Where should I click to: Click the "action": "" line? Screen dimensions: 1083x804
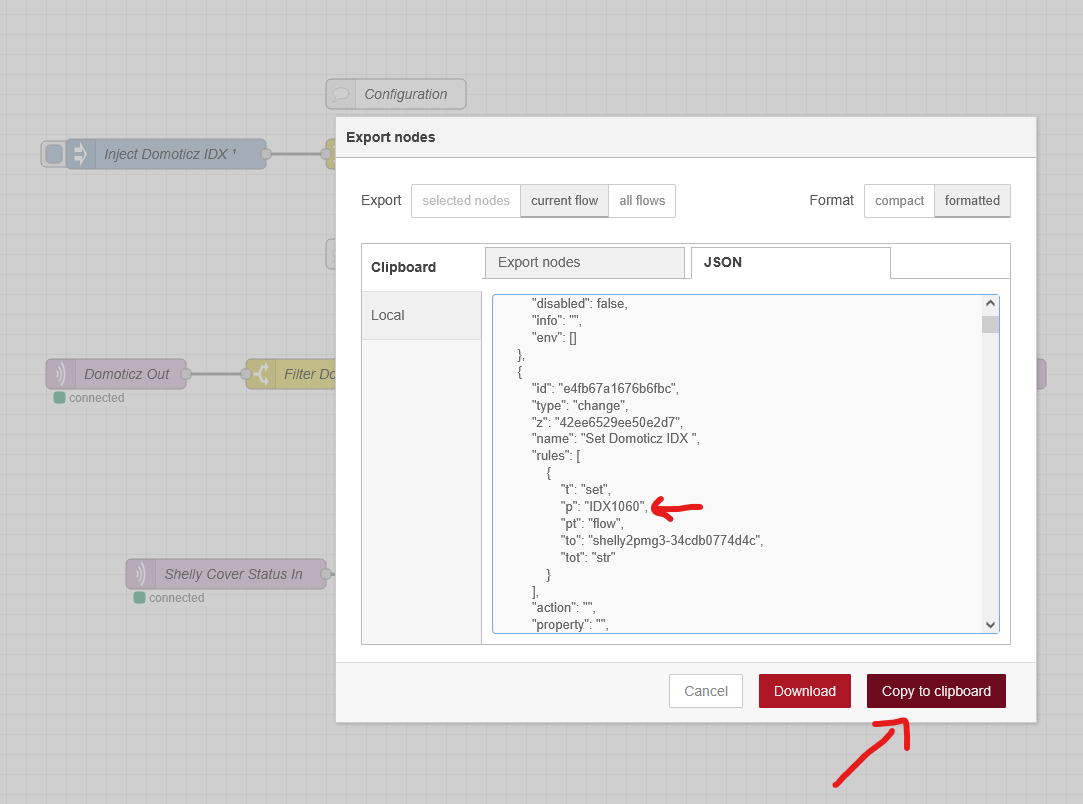pos(563,608)
